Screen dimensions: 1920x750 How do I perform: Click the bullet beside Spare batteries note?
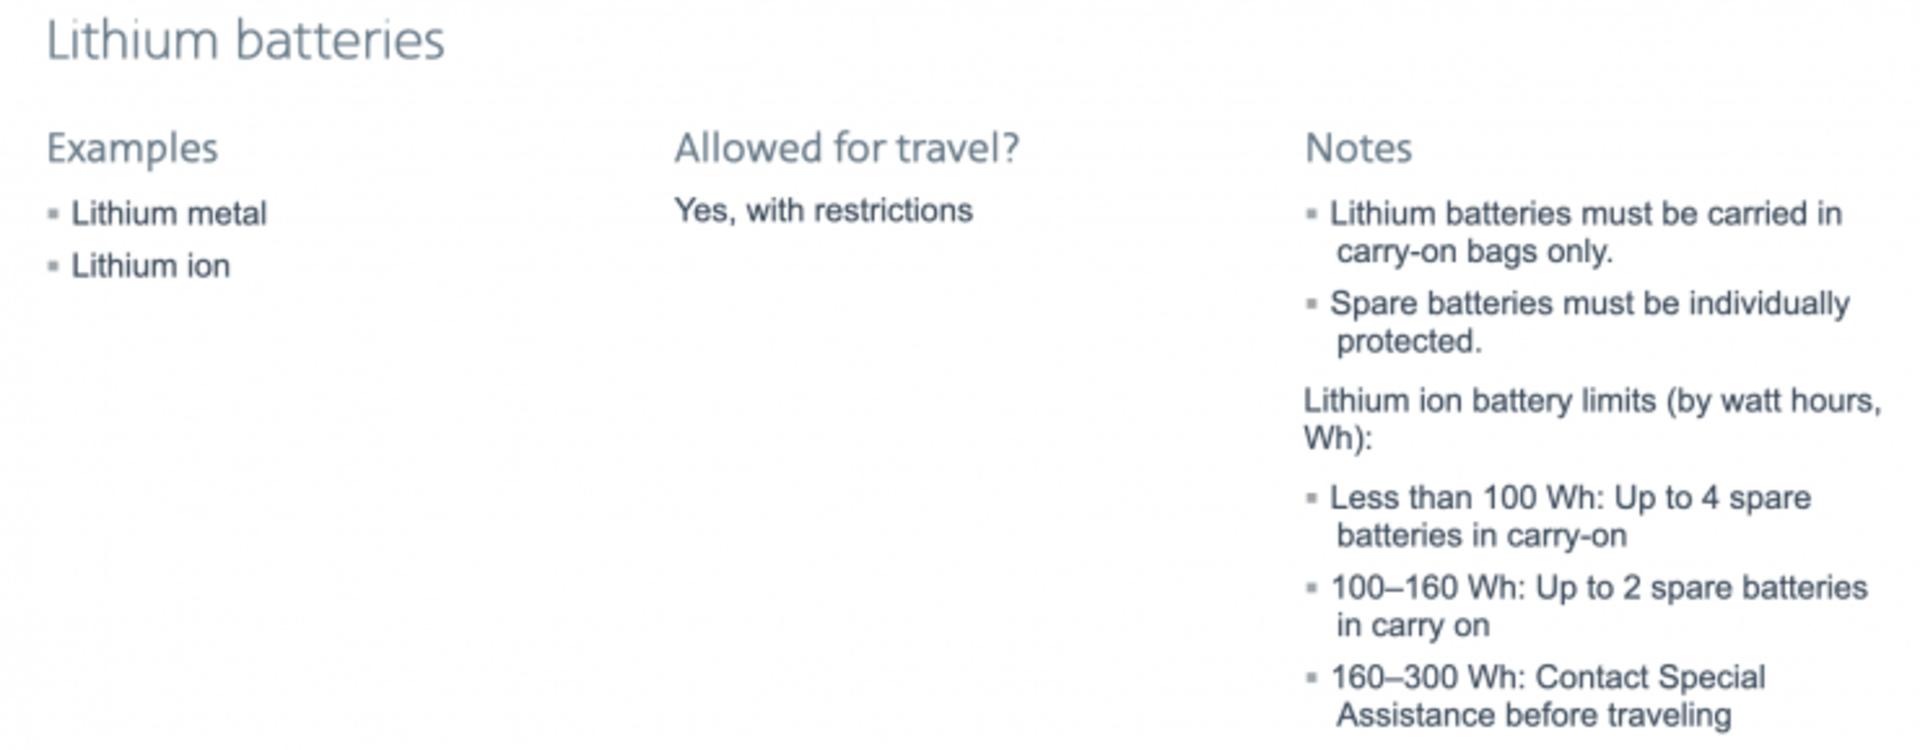pyautogui.click(x=1312, y=304)
